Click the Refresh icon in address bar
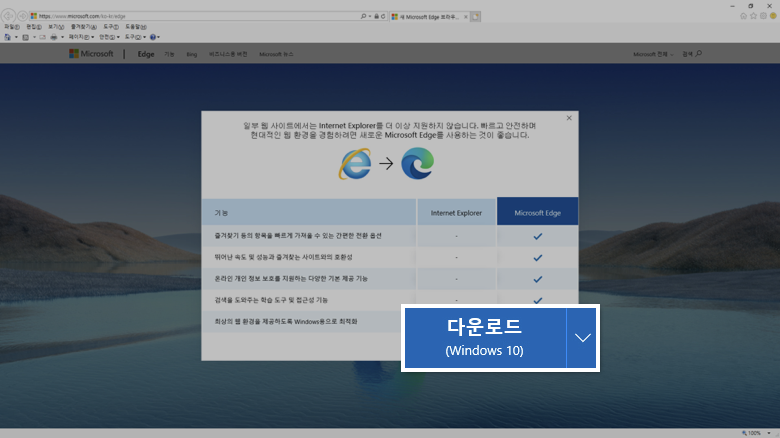Image resolution: width=780 pixels, height=438 pixels. coord(382,17)
